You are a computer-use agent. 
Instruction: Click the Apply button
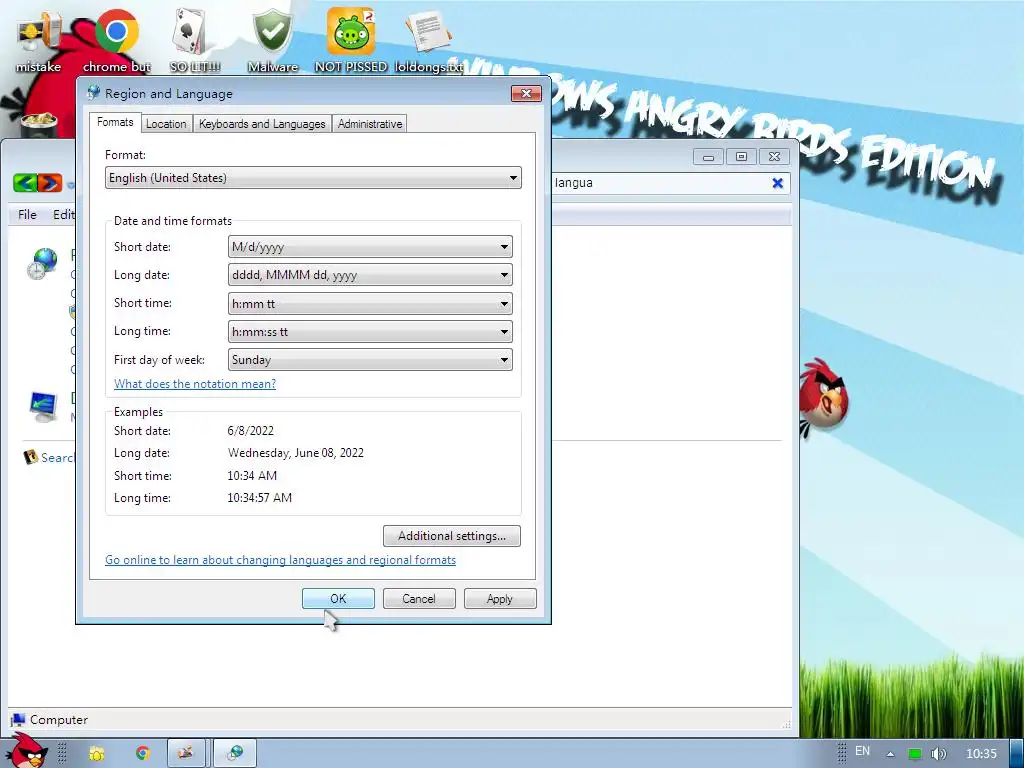(500, 599)
